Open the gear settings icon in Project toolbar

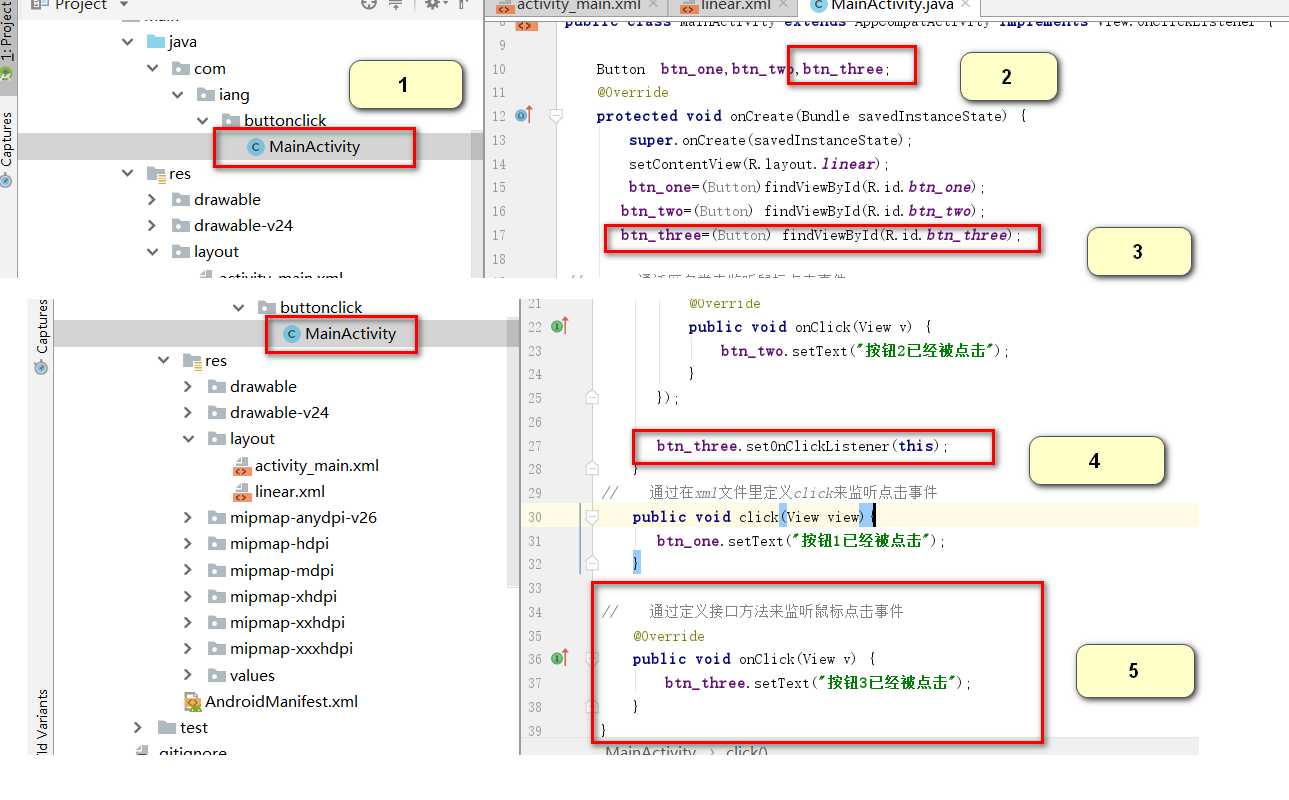[432, 4]
